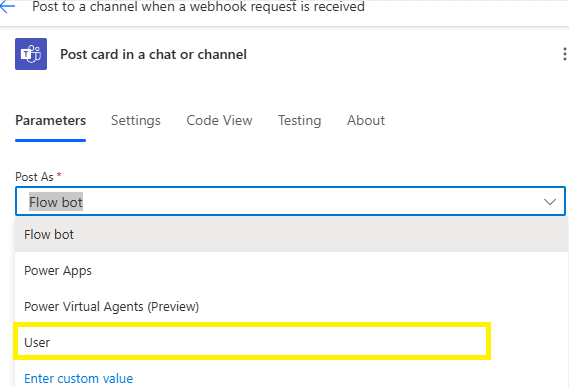
Task: Click the Microsoft Teams connector icon
Action: pos(31,54)
